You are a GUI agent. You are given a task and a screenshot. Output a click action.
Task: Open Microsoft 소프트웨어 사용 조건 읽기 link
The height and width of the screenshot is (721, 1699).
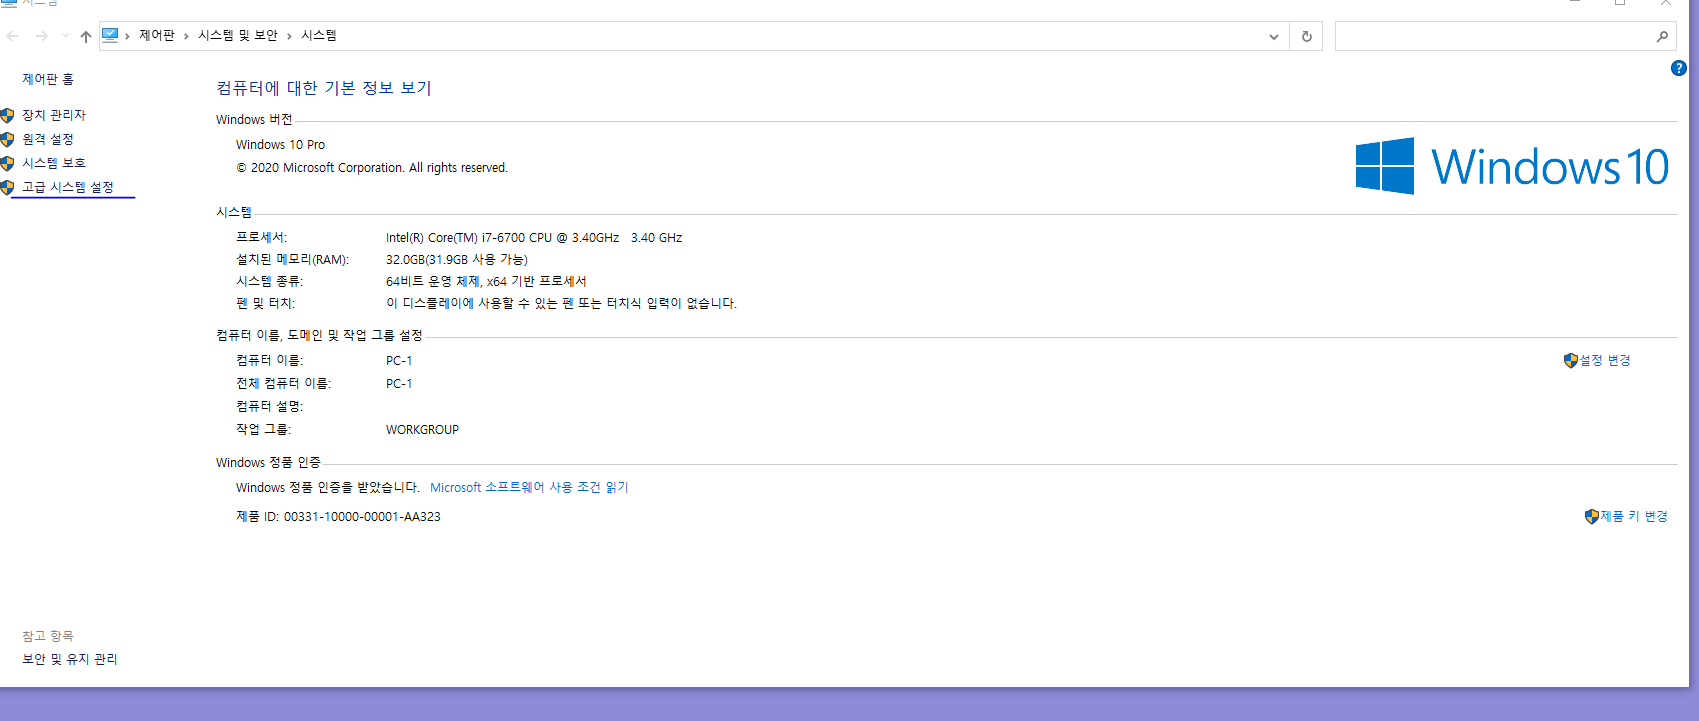coord(529,487)
